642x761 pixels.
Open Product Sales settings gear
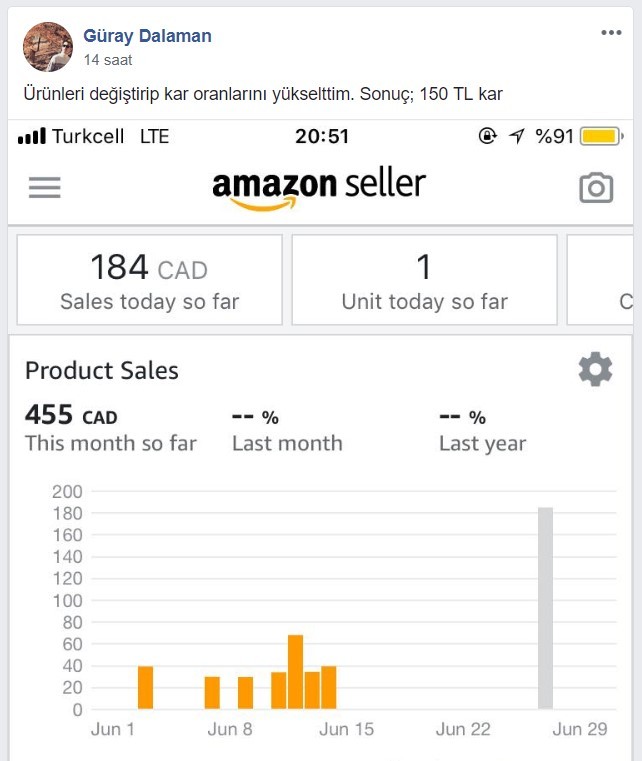595,369
